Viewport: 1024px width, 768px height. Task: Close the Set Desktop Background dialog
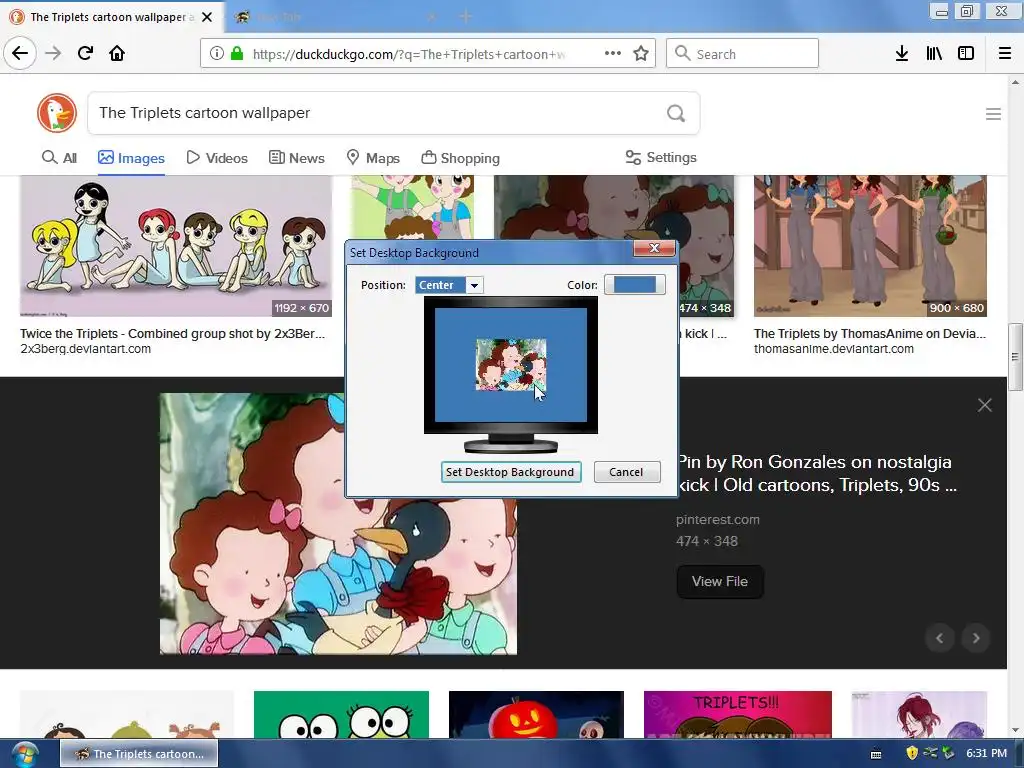[x=654, y=248]
